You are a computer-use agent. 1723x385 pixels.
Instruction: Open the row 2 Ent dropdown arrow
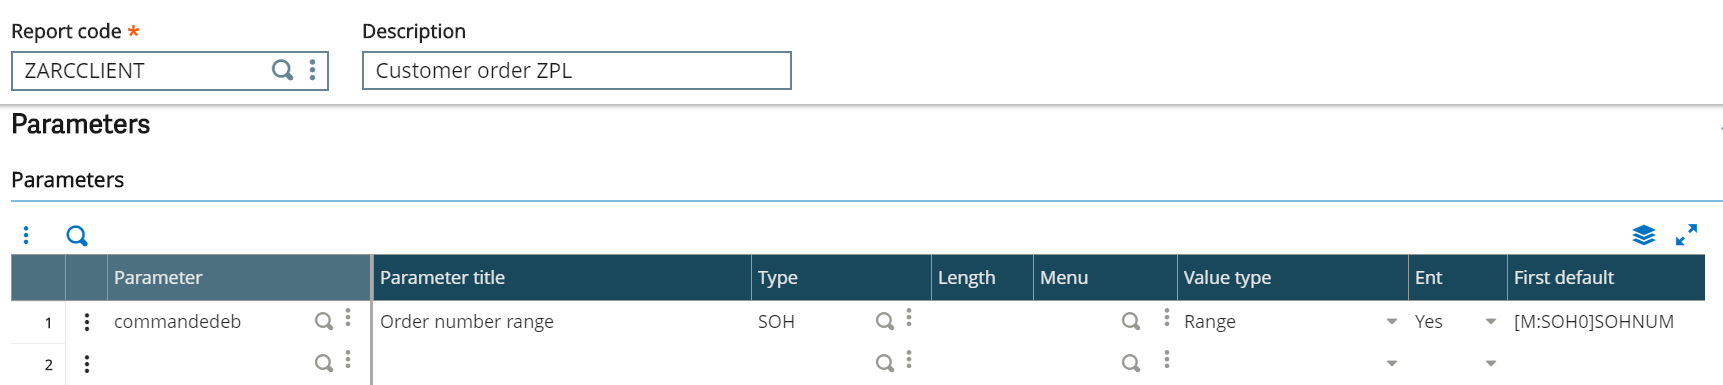pyautogui.click(x=1491, y=364)
